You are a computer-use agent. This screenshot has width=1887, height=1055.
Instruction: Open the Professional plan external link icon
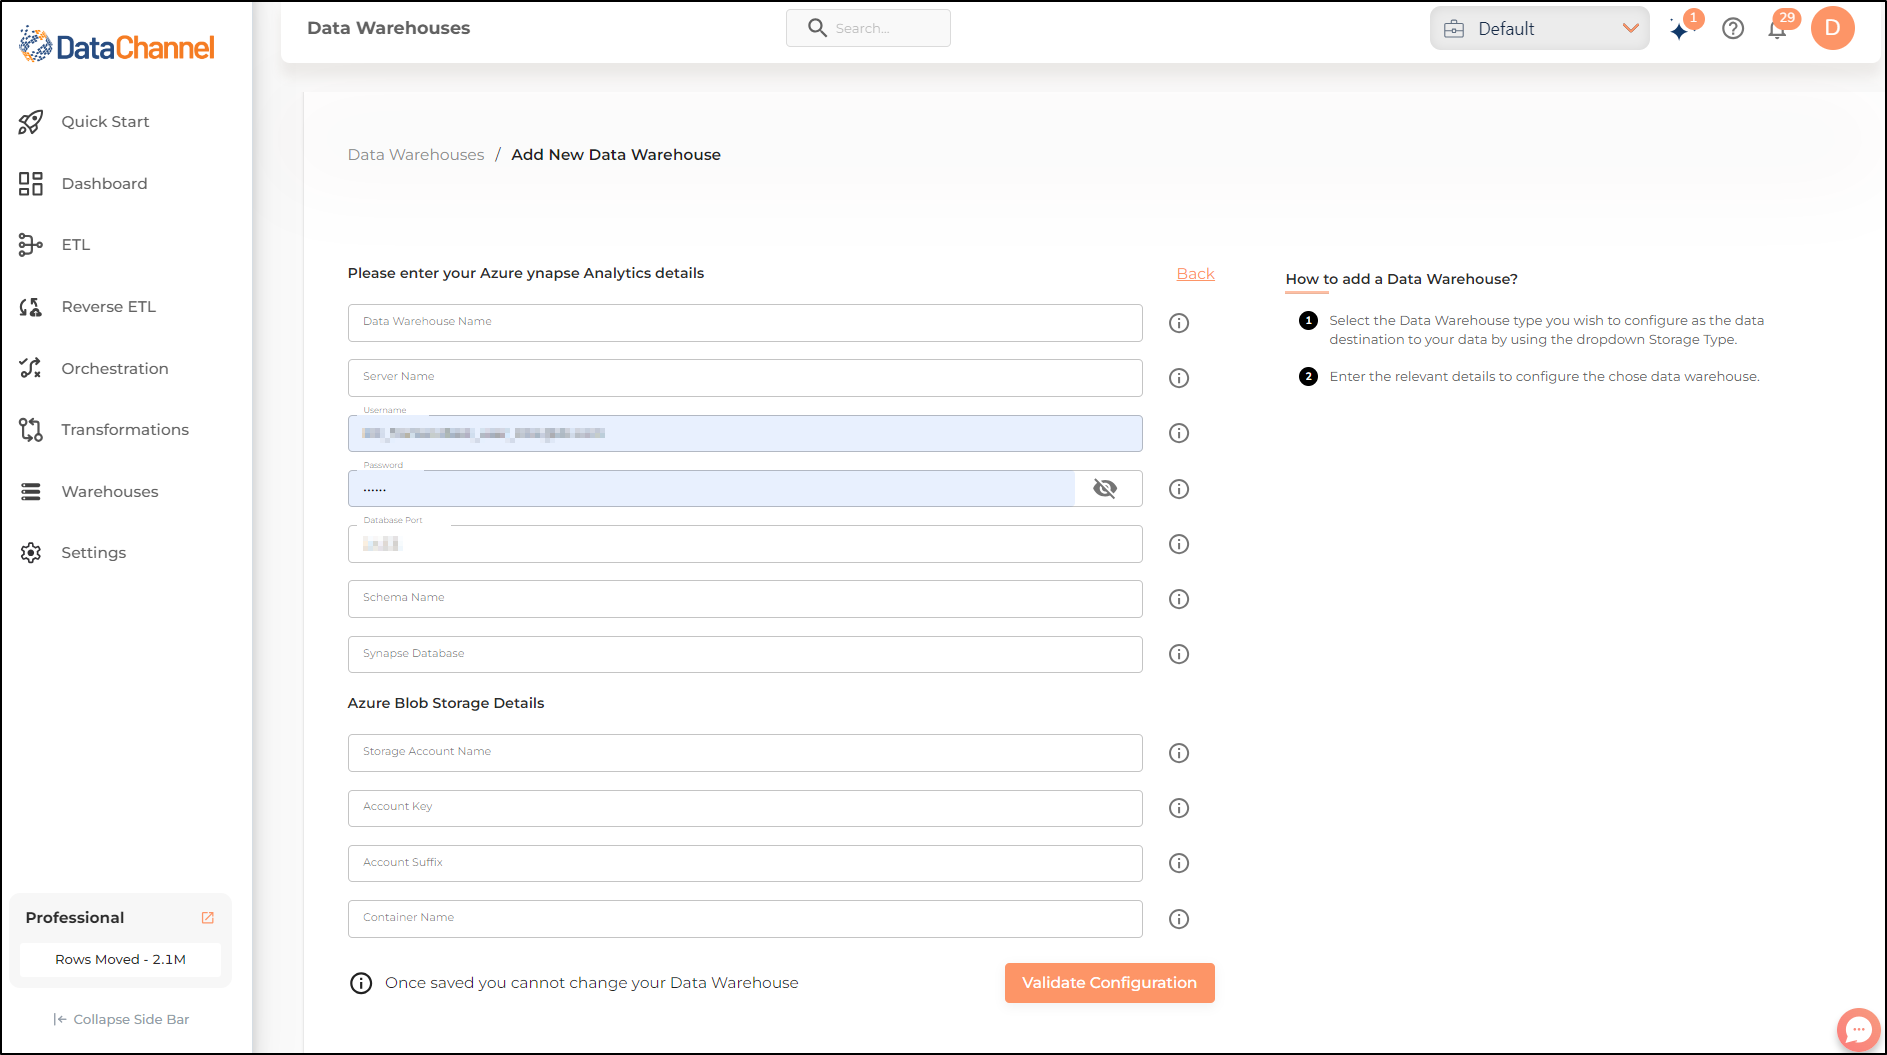point(208,918)
